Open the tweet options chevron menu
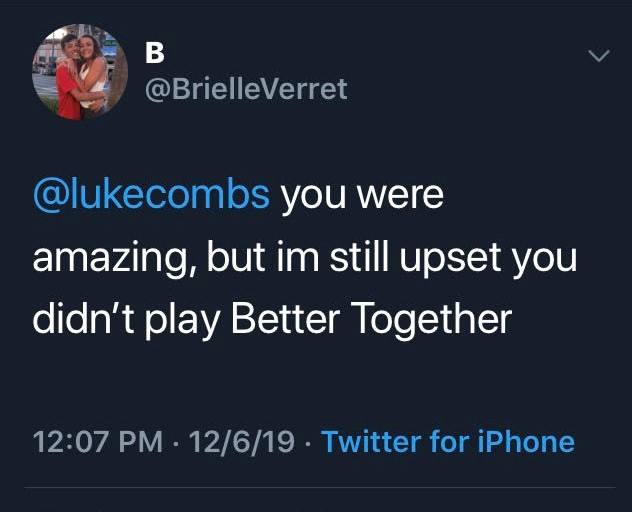The width and height of the screenshot is (632, 512). coord(599,58)
